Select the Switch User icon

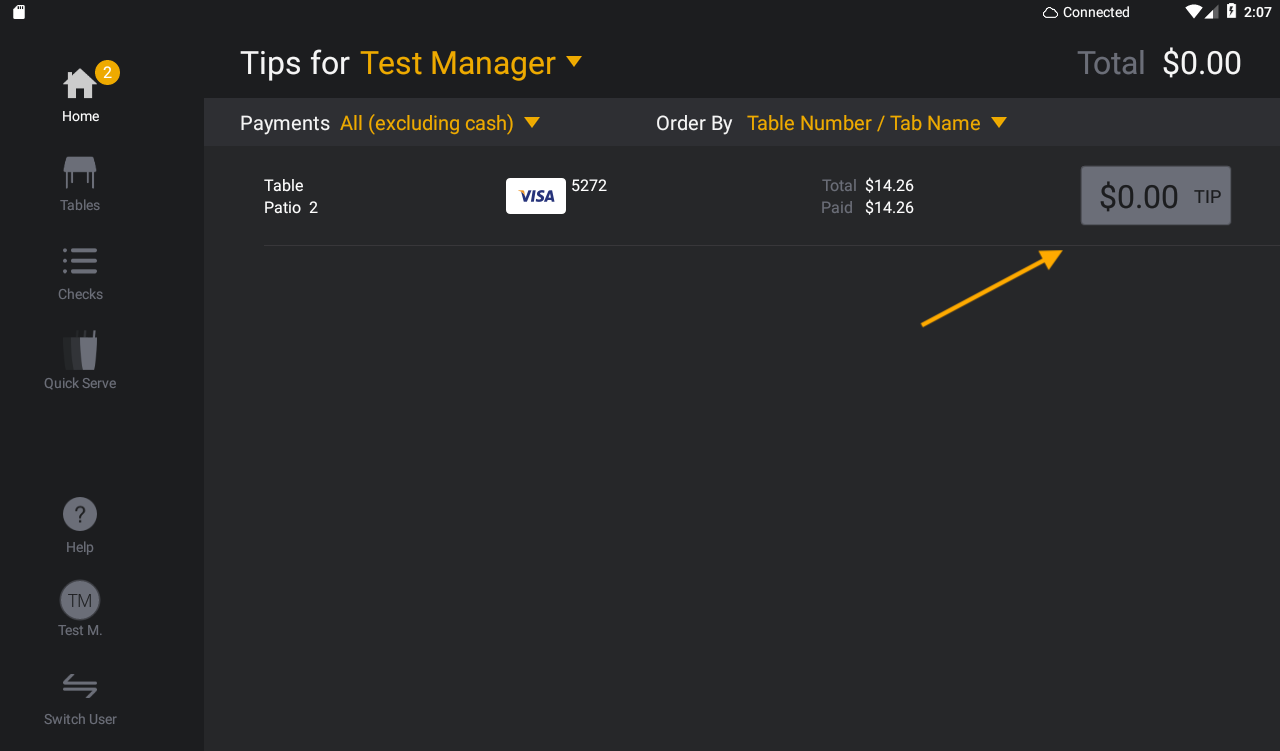(80, 686)
